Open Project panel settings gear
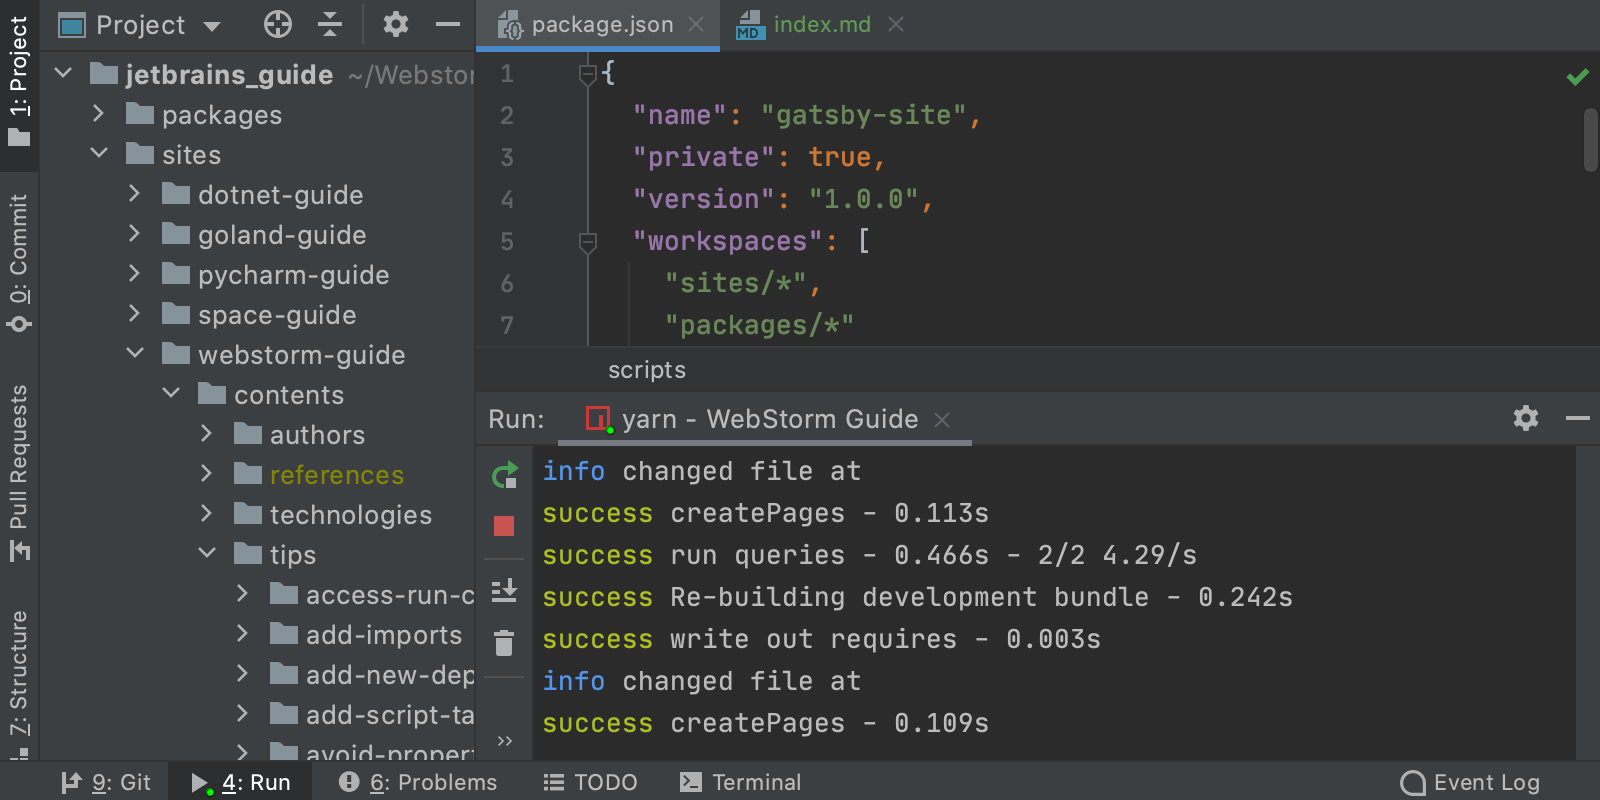This screenshot has height=800, width=1600. 396,25
